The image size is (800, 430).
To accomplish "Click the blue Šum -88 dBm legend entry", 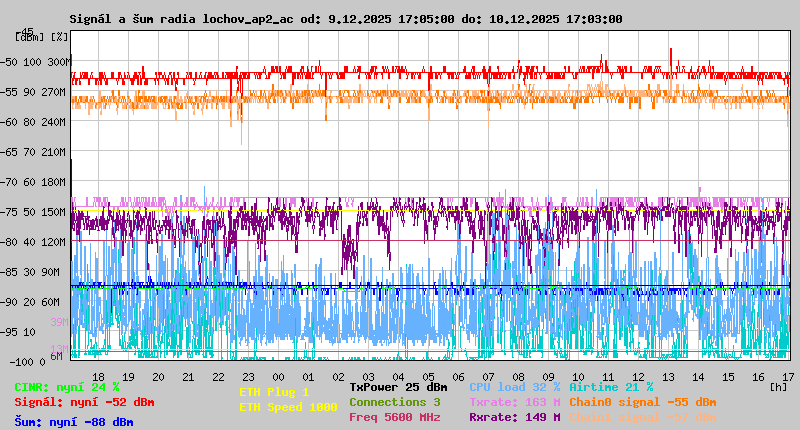I will coord(74,422).
